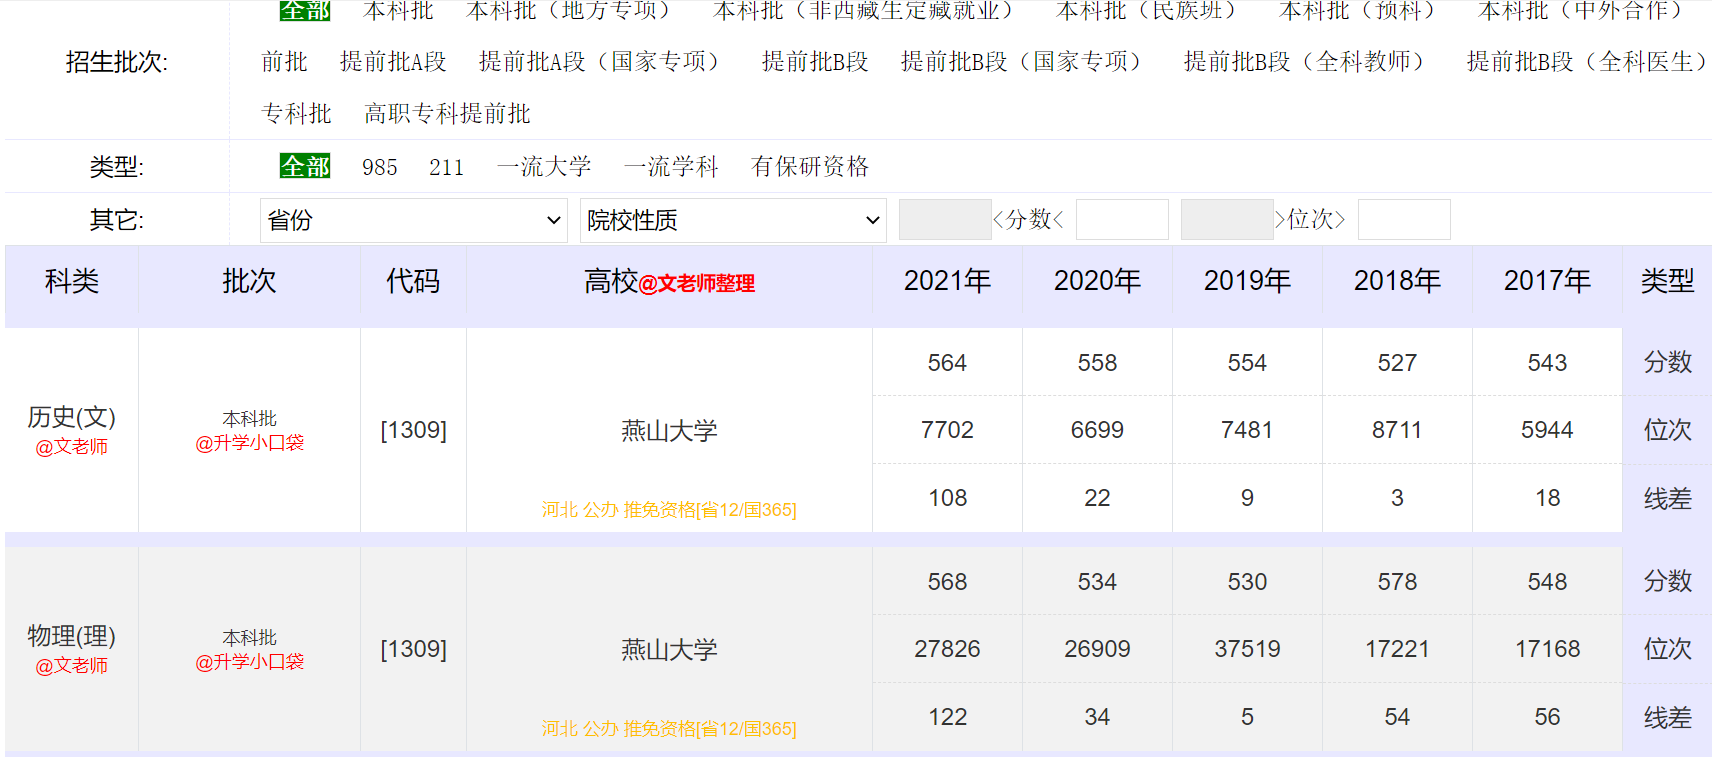The image size is (1712, 757).
Task: Open 燕山大学 in the 历史(文) row
Action: pyautogui.click(x=669, y=431)
